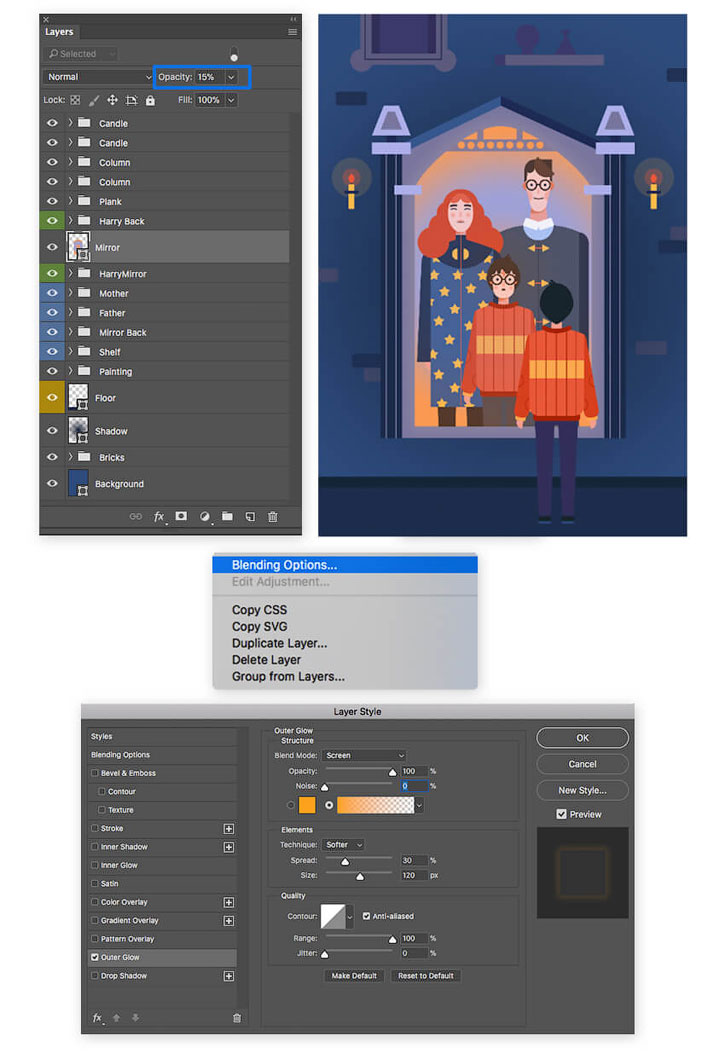The height and width of the screenshot is (1059, 725).
Task: Enable the Stroke checkbox
Action: [95, 829]
